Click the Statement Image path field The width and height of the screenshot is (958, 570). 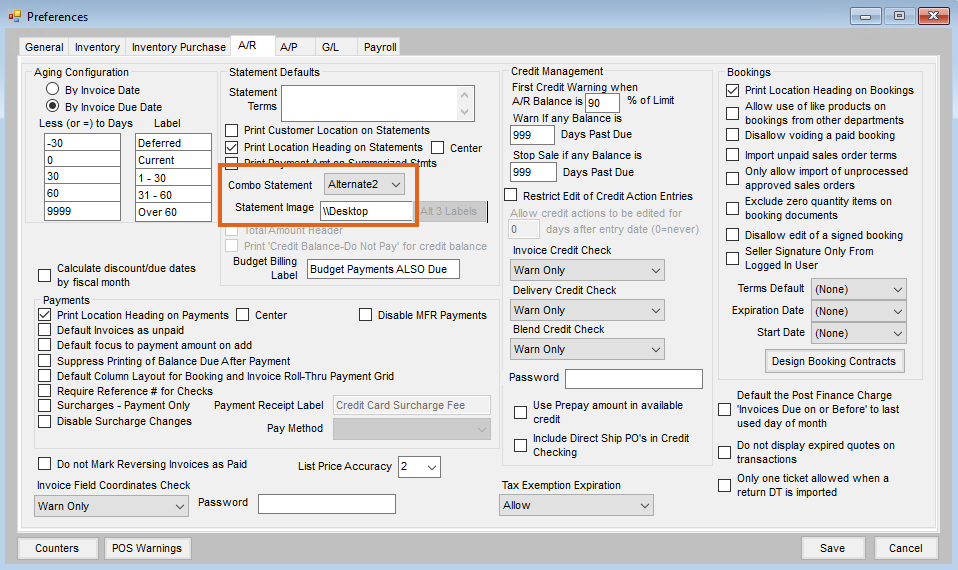pyautogui.click(x=367, y=211)
